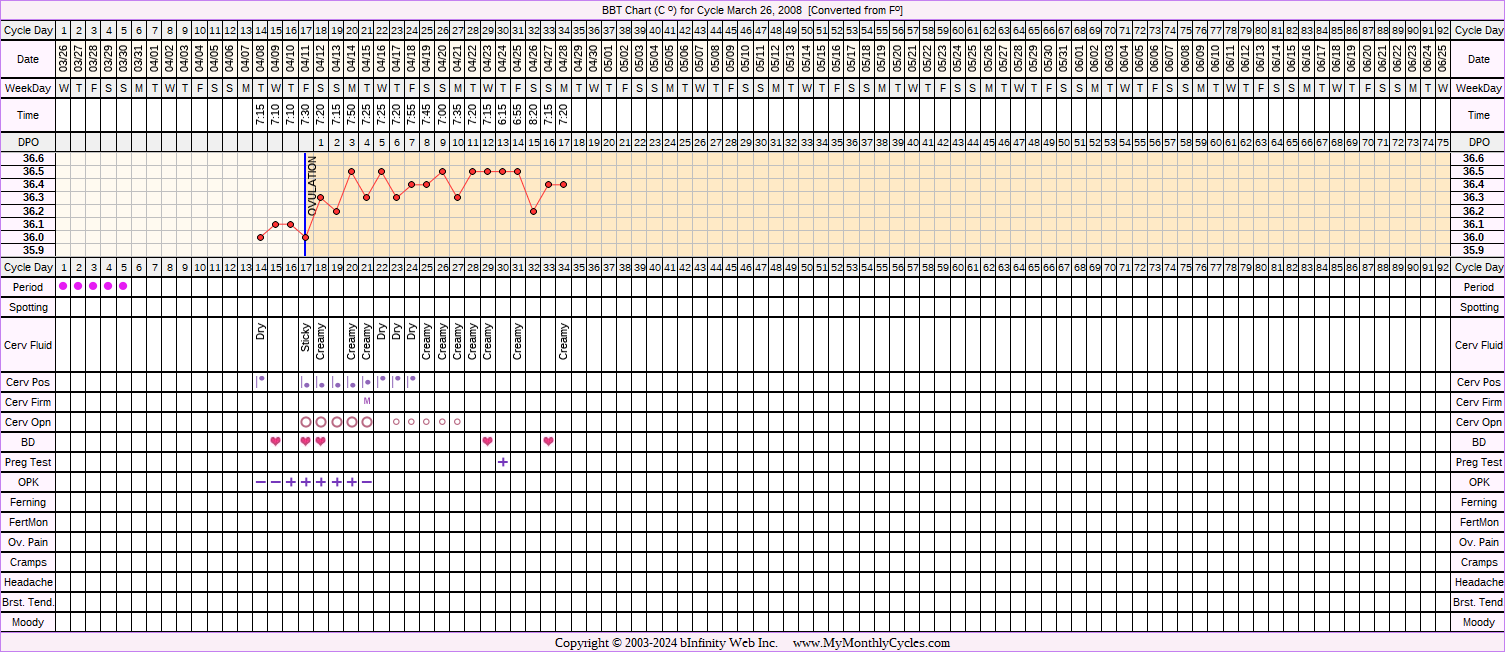
Task: Click the BD heart on cycle day 29
Action: point(487,442)
